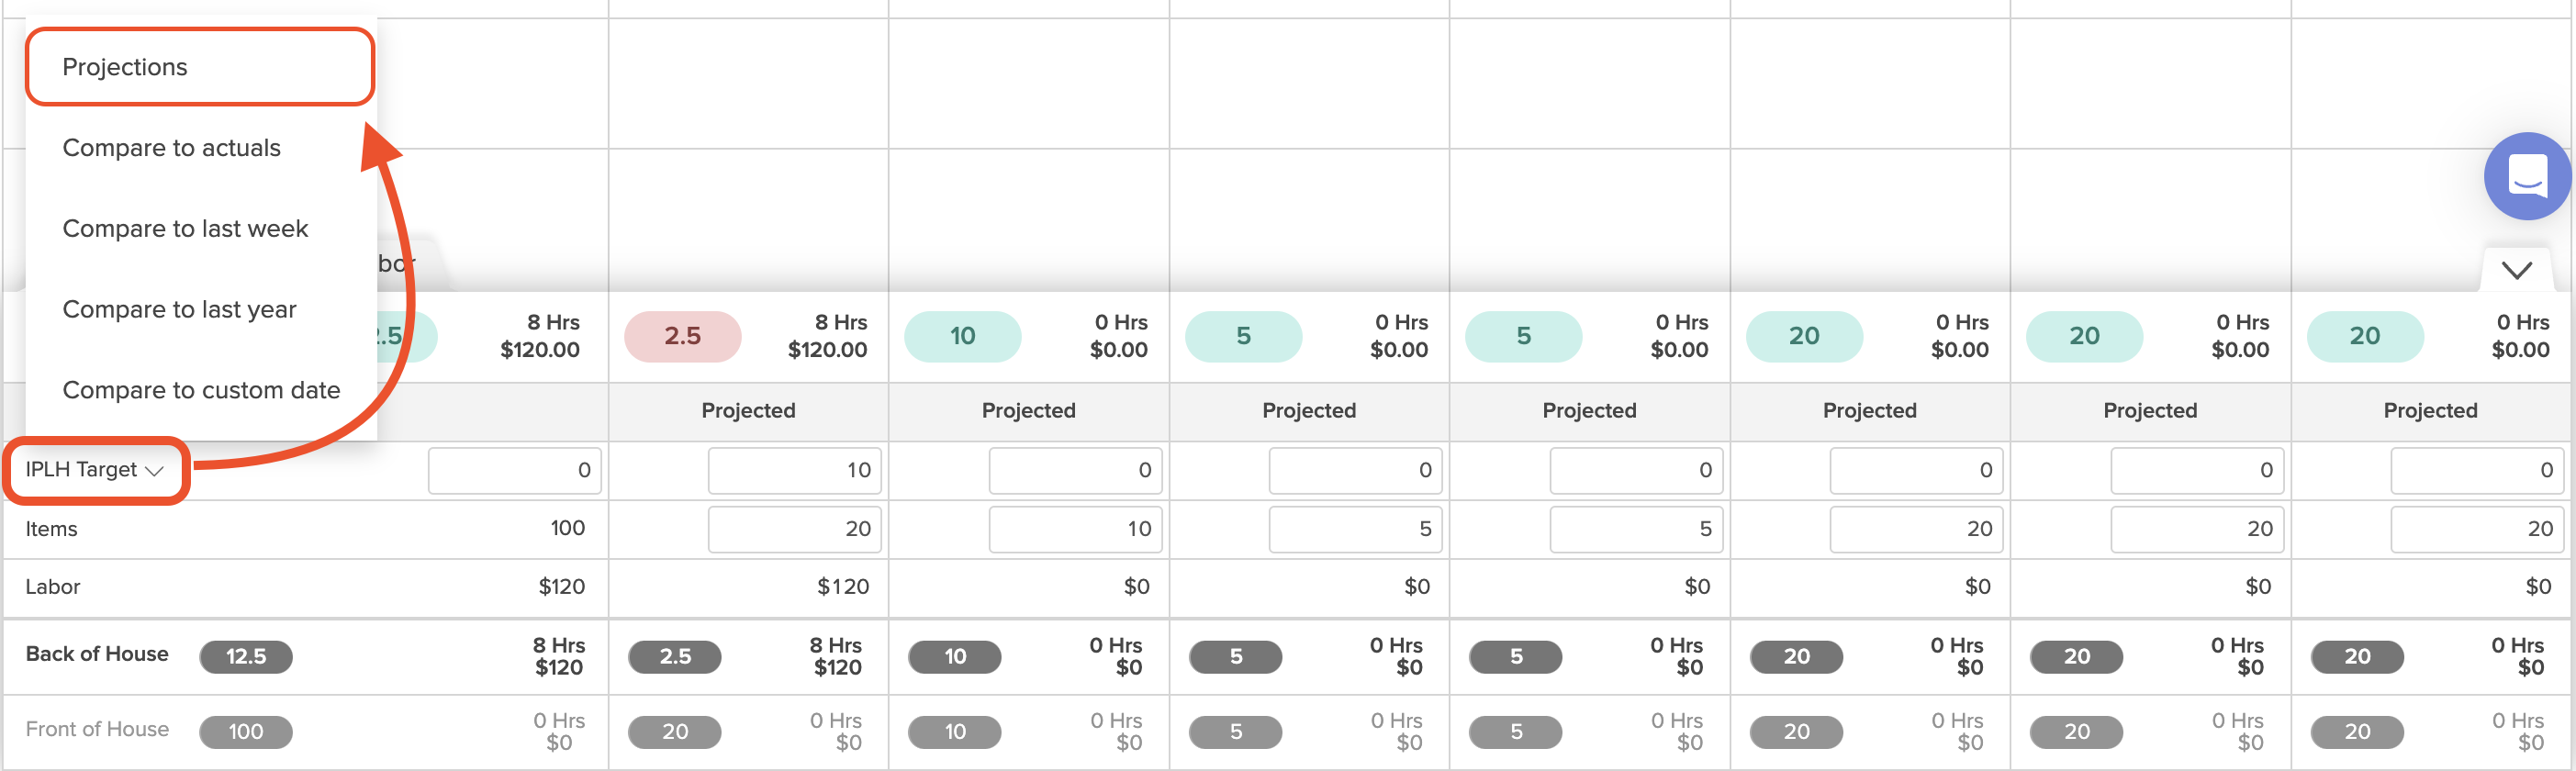The image size is (2576, 771).
Task: Select Compare to last year
Action: click(179, 310)
